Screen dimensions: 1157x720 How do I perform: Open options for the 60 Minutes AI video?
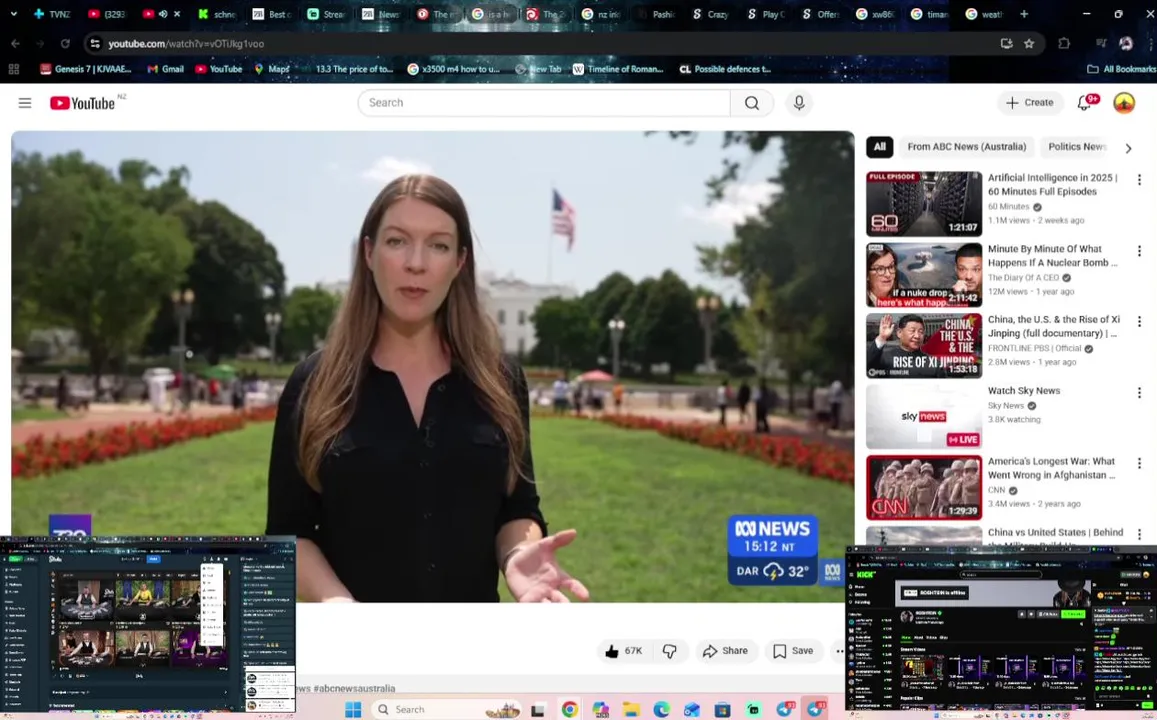[x=1139, y=179]
